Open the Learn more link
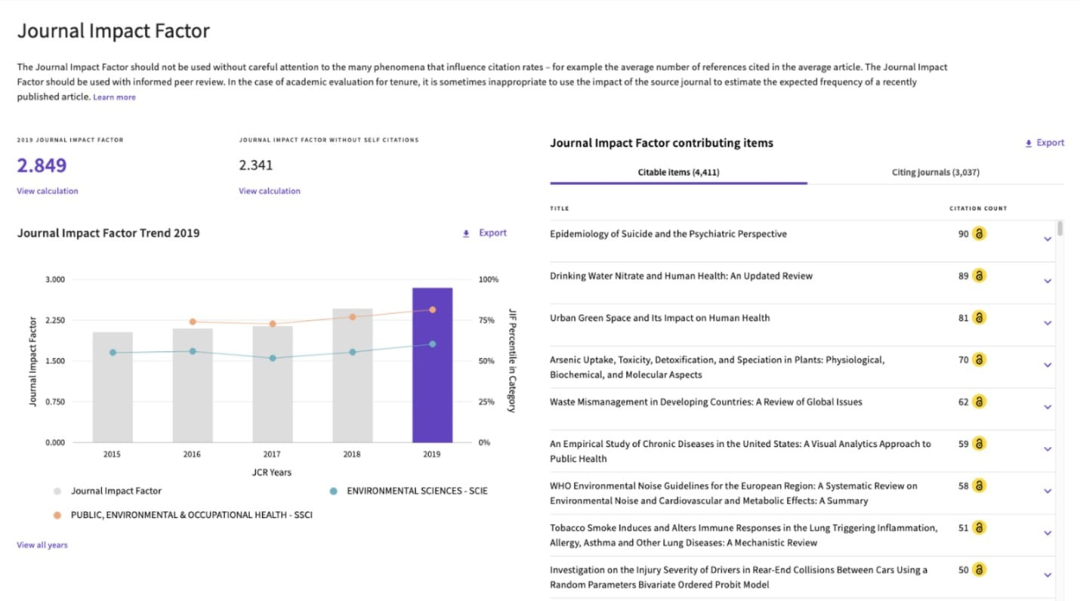Image resolution: width=1080 pixels, height=601 pixels. [114, 97]
